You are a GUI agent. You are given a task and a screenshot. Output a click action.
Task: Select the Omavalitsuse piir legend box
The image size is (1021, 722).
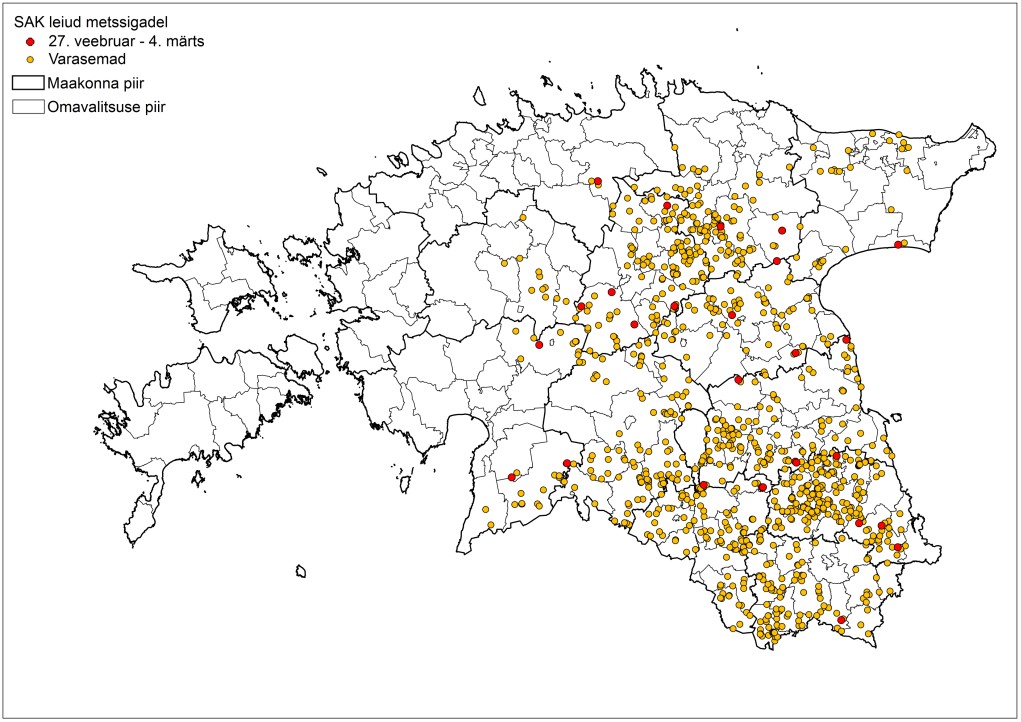(x=29, y=105)
